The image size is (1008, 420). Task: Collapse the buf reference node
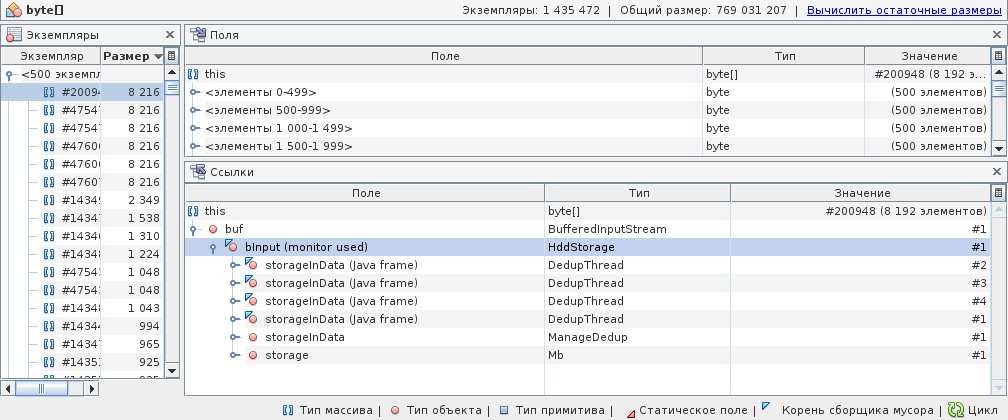(x=198, y=229)
